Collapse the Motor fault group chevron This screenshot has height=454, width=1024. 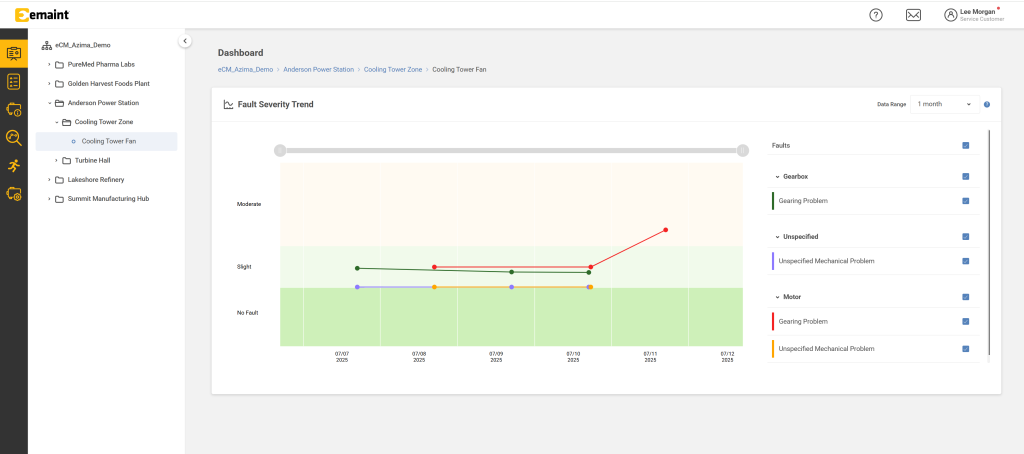777,297
